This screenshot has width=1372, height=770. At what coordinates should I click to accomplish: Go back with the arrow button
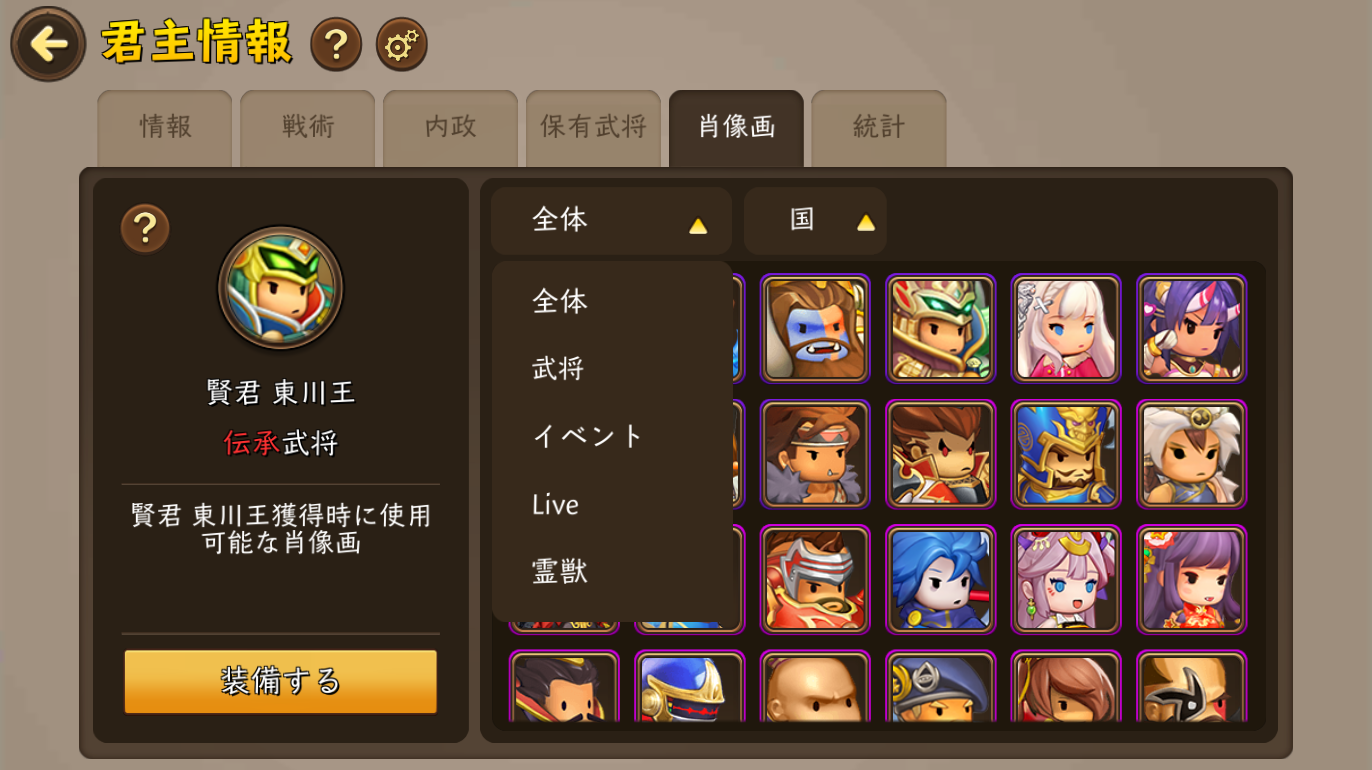(x=48, y=44)
